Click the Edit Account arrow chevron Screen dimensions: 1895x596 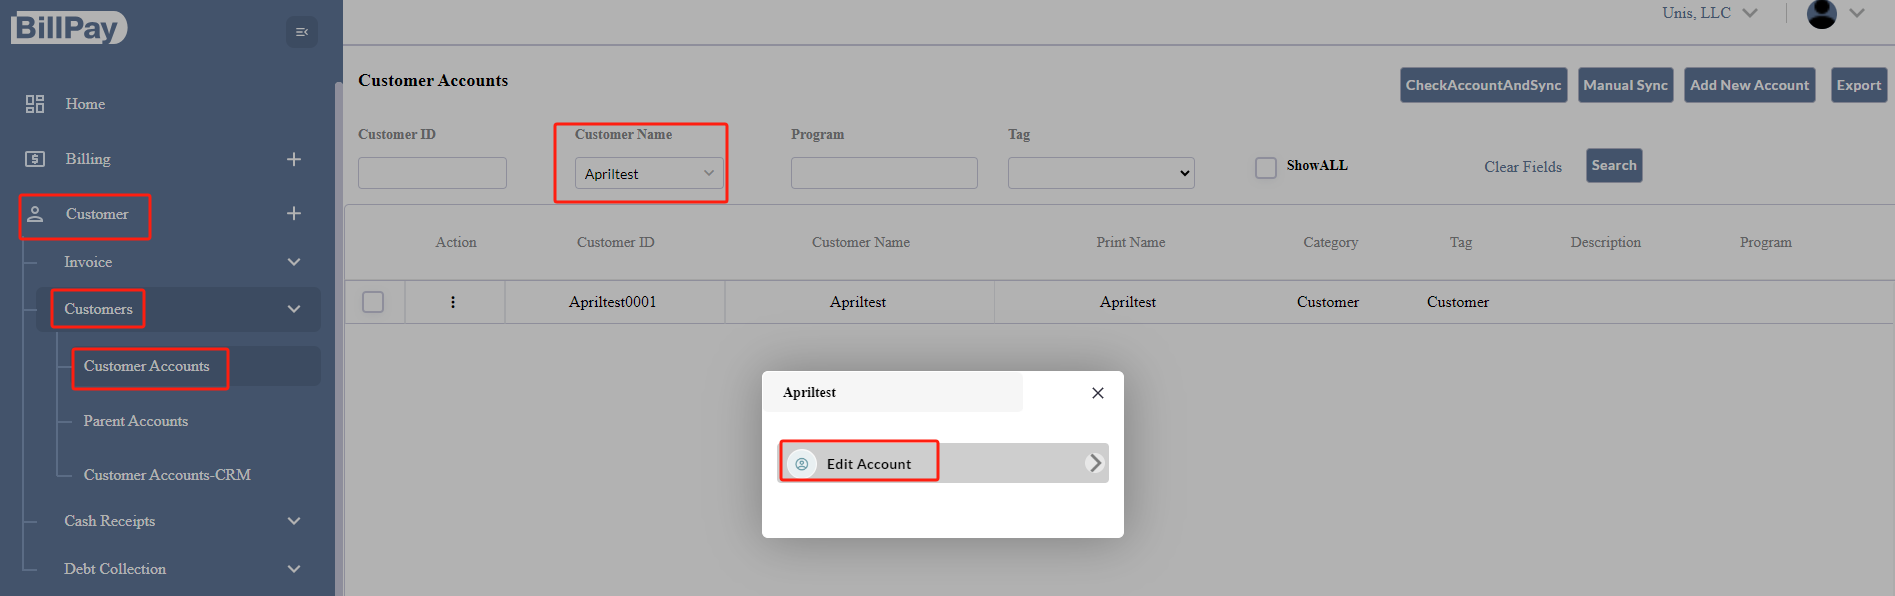pyautogui.click(x=1095, y=463)
